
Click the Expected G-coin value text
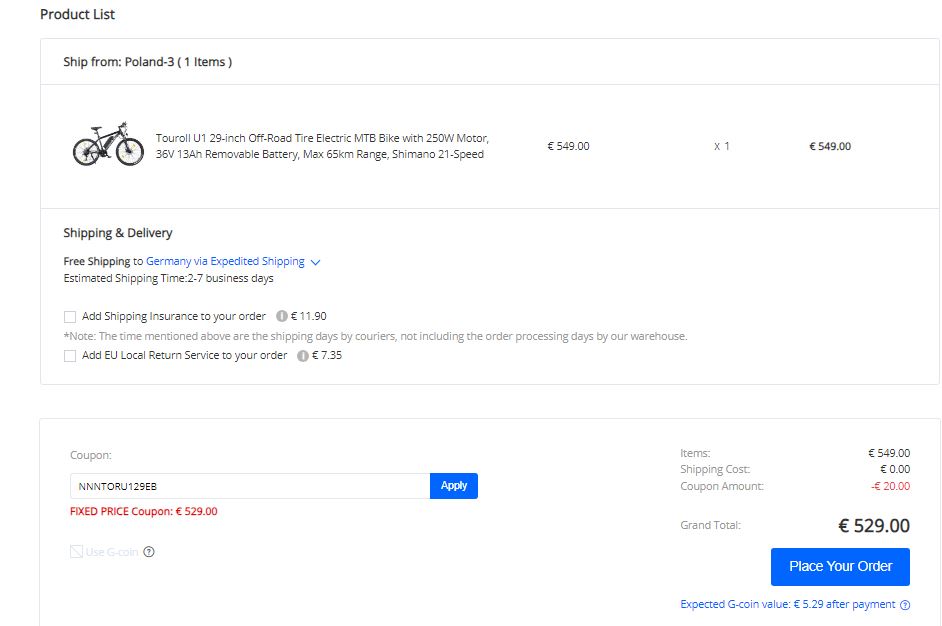(x=788, y=604)
